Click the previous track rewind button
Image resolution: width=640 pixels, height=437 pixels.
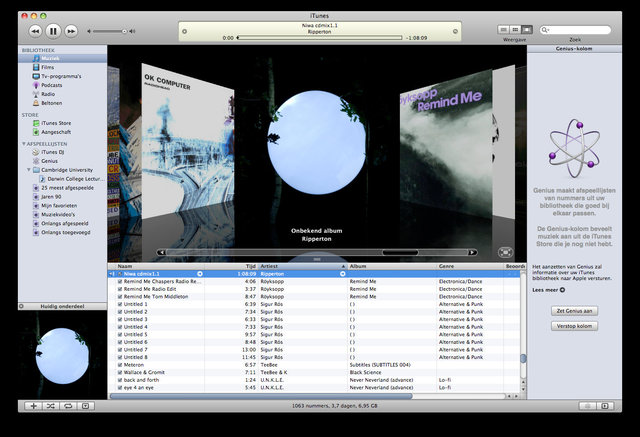click(x=36, y=31)
